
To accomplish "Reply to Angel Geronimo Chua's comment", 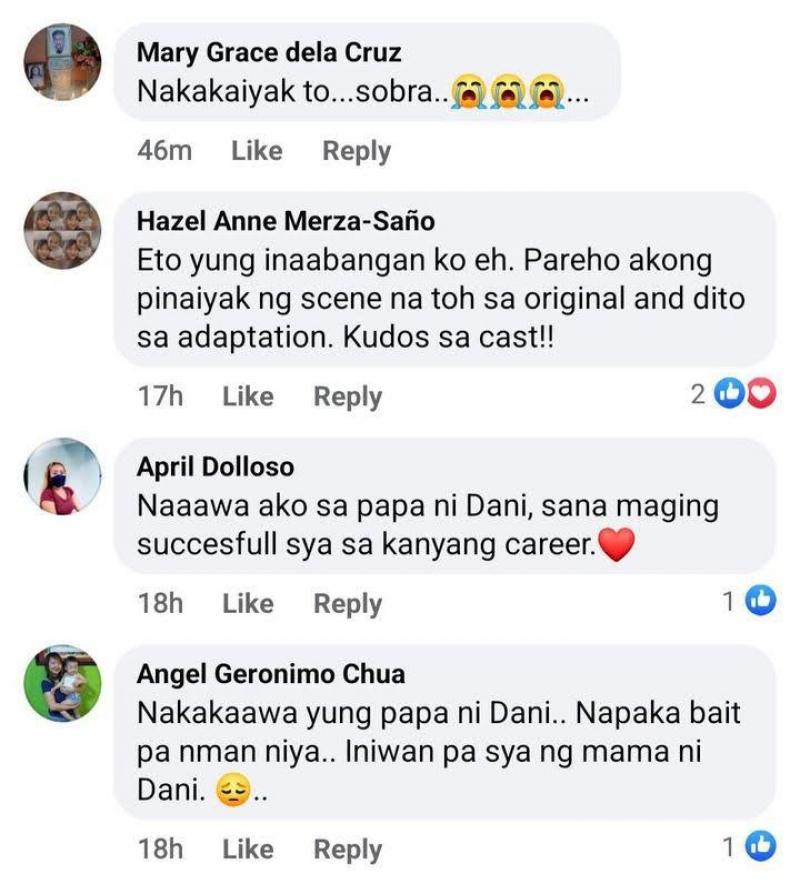I will [348, 849].
